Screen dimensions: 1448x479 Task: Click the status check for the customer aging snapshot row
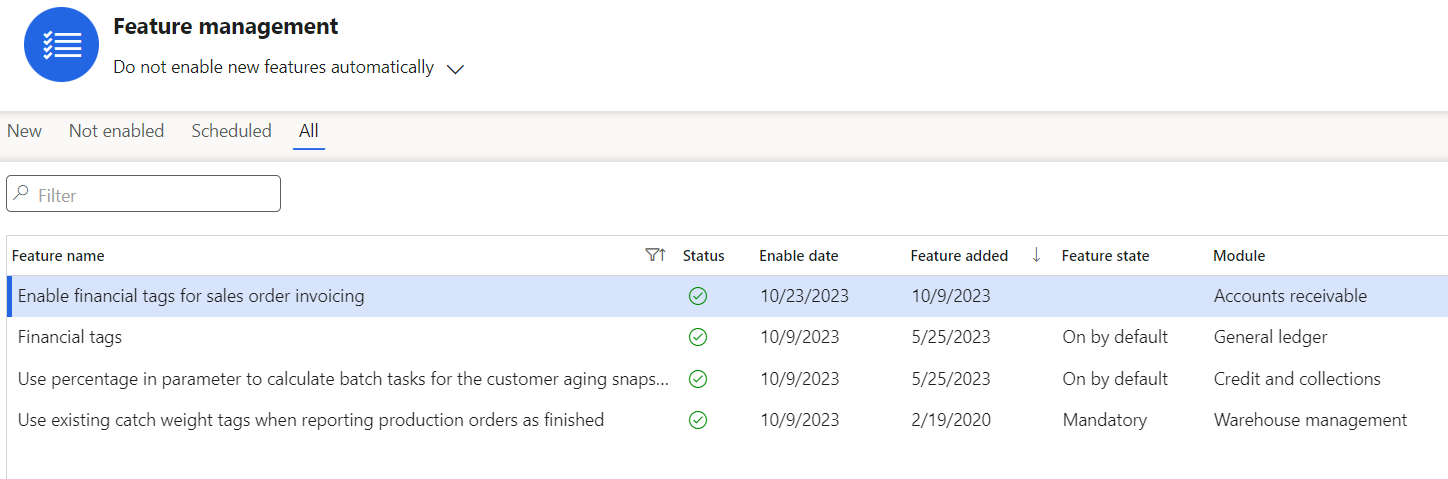point(698,379)
